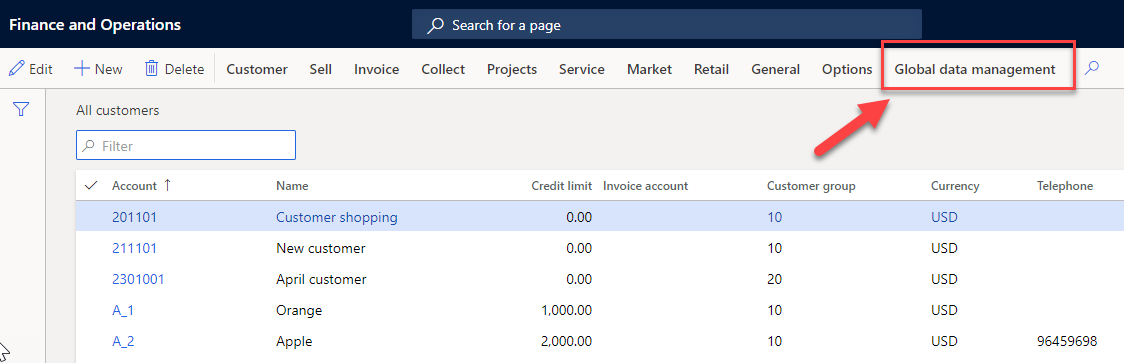Open the Market action tab

[x=649, y=70]
